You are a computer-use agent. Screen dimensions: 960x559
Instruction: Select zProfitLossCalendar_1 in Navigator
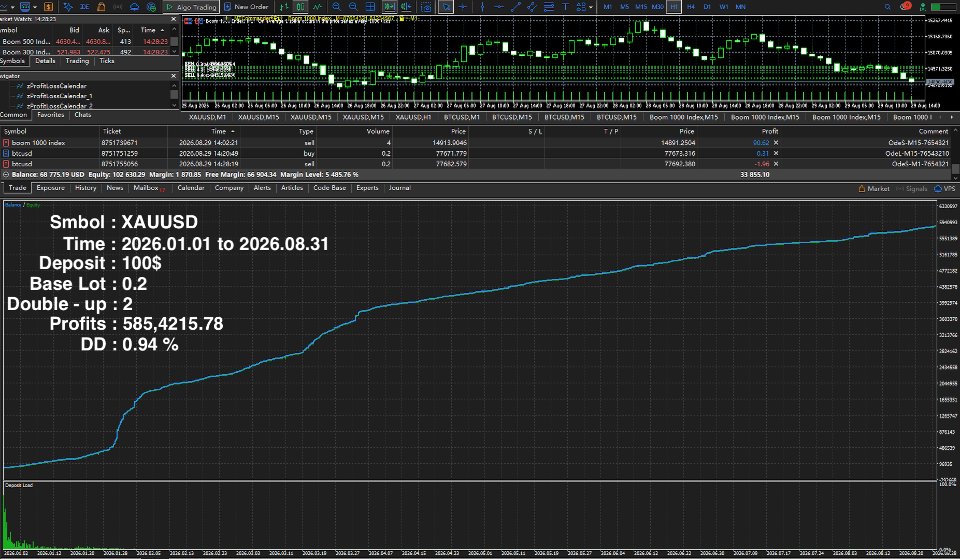tap(59, 96)
